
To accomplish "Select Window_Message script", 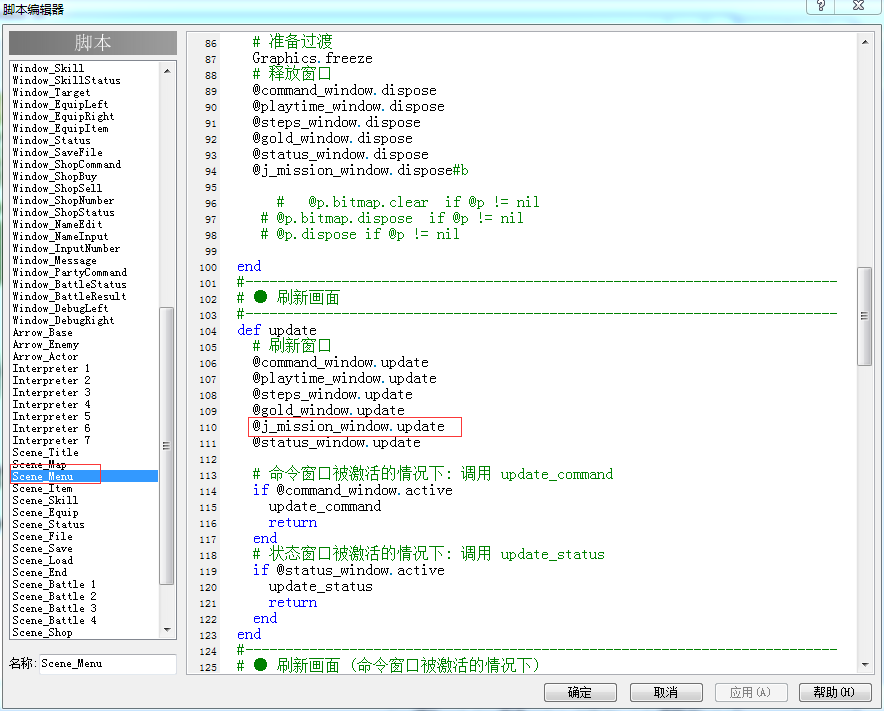I will click(x=55, y=260).
